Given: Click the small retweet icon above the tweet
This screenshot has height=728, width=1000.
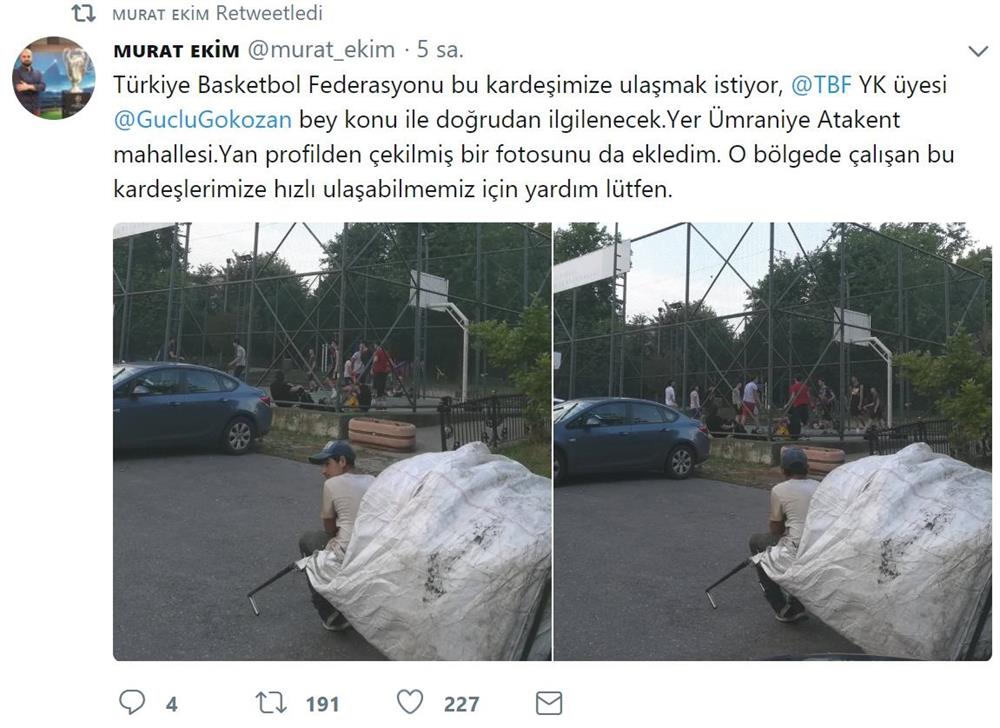Looking at the screenshot, I should click(x=84, y=13).
